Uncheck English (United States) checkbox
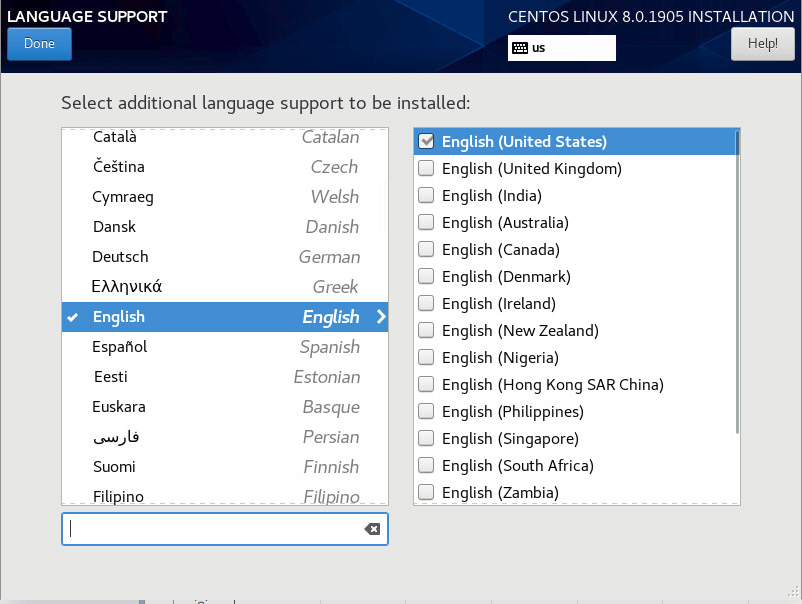 pyautogui.click(x=426, y=142)
